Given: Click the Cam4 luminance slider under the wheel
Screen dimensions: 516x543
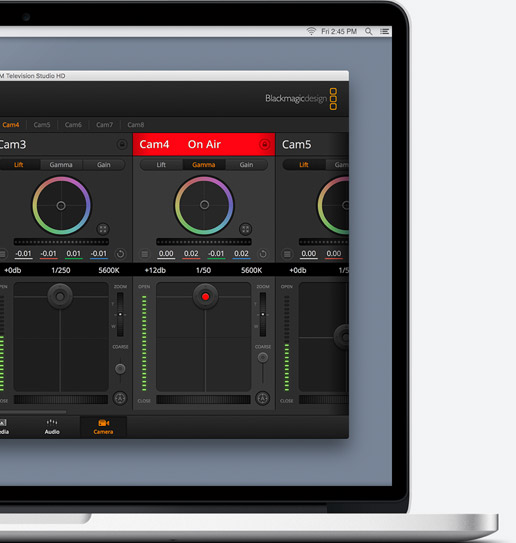Looking at the screenshot, I should [204, 242].
